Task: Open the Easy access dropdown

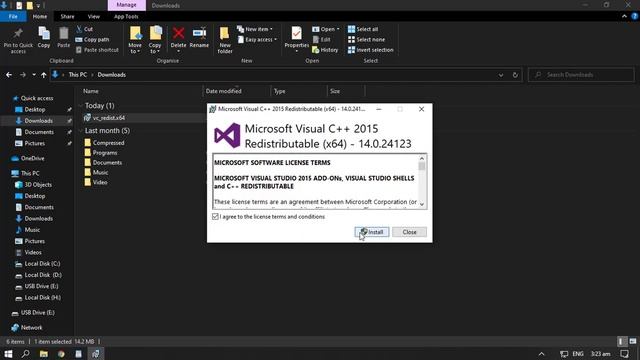Action: pyautogui.click(x=257, y=40)
